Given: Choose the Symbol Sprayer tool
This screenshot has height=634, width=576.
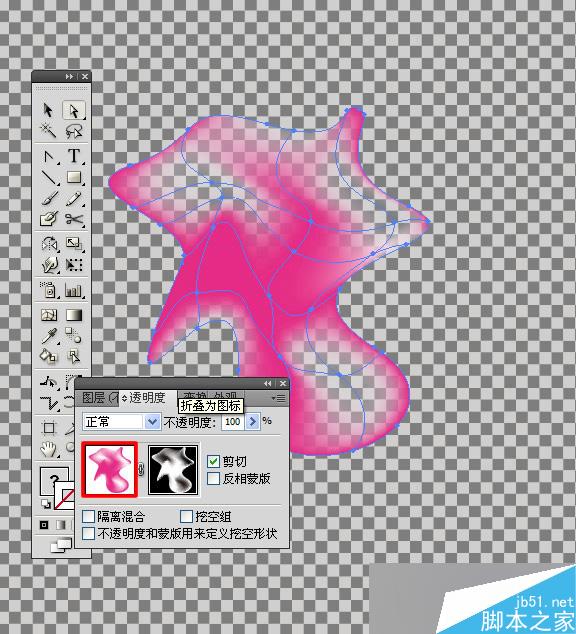Looking at the screenshot, I should [49, 290].
